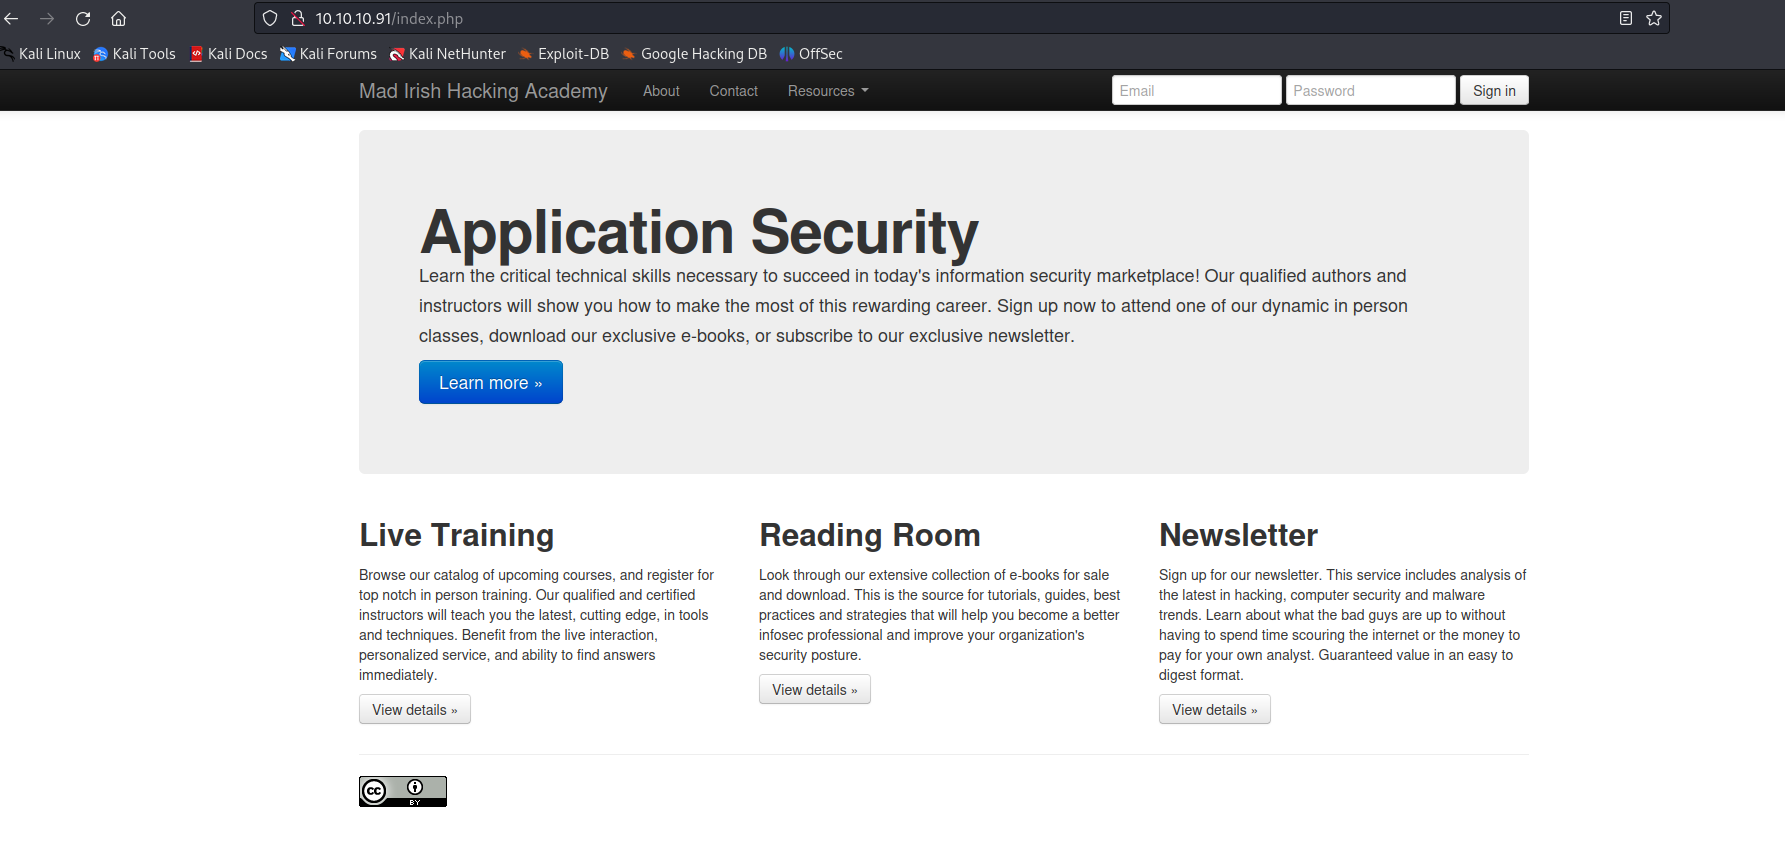The width and height of the screenshot is (1785, 856).
Task: Bookmark this page with the star icon
Action: click(1654, 18)
